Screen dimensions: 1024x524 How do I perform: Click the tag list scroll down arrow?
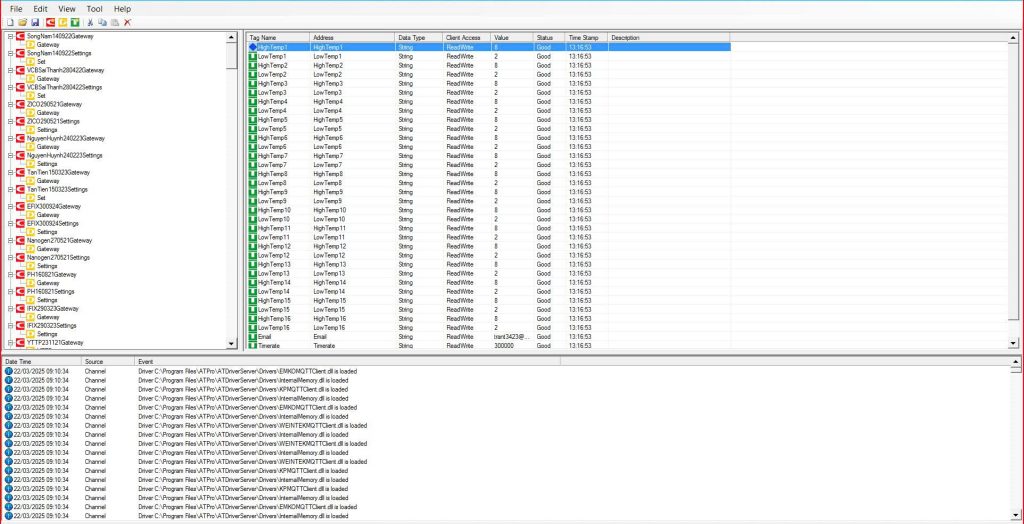click(1013, 343)
